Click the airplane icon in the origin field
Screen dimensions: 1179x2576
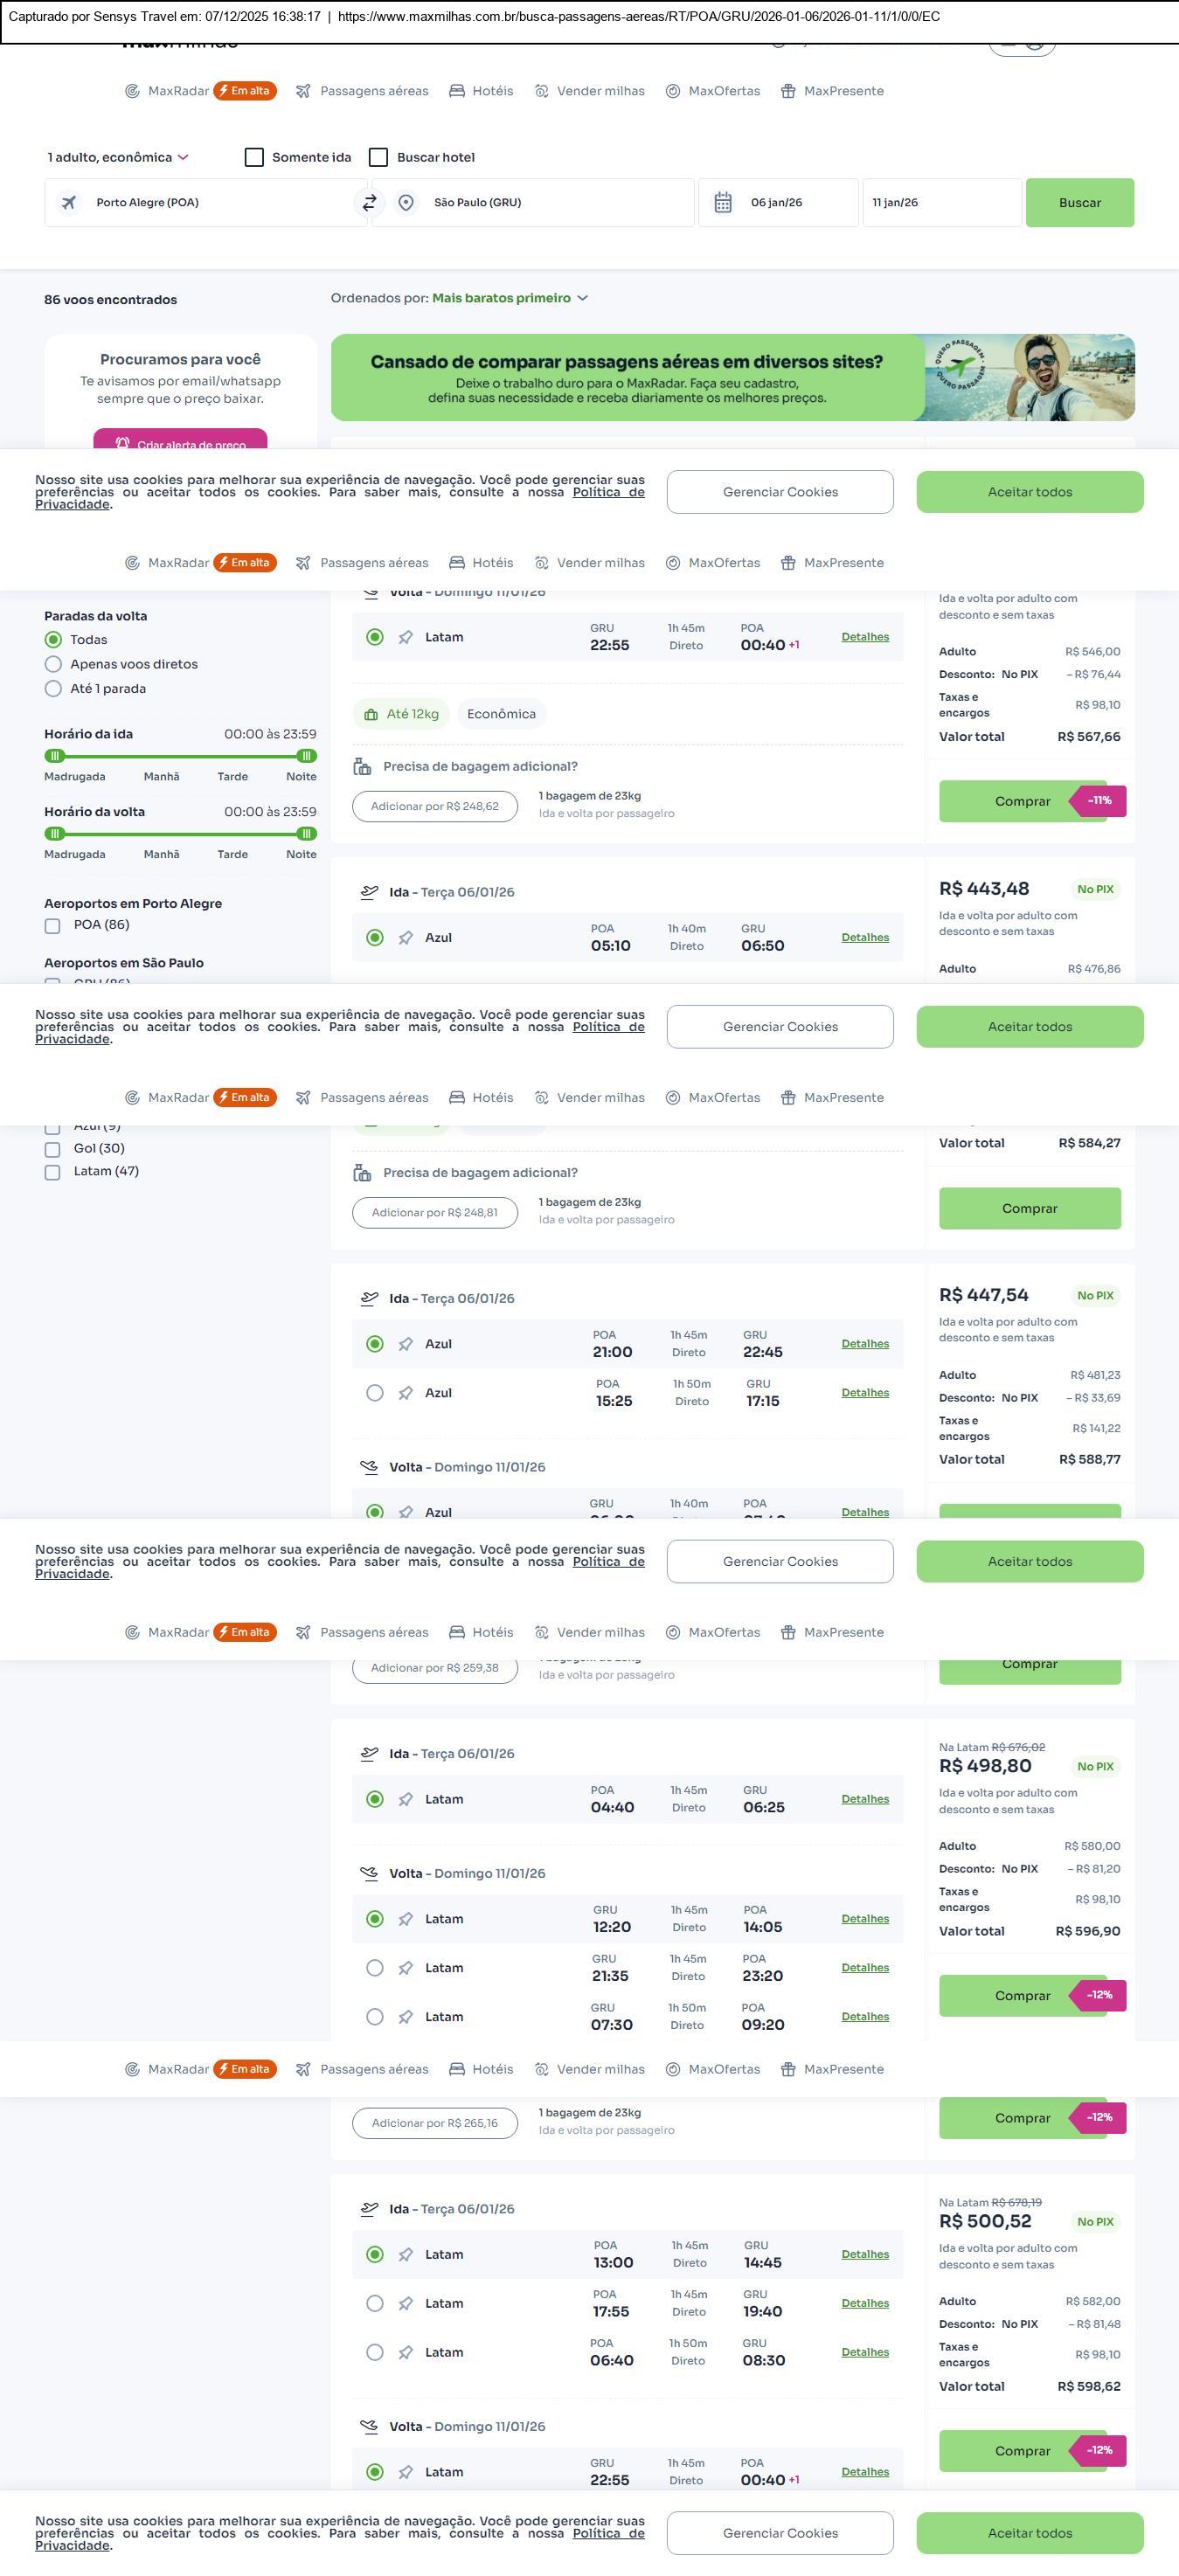click(x=69, y=203)
